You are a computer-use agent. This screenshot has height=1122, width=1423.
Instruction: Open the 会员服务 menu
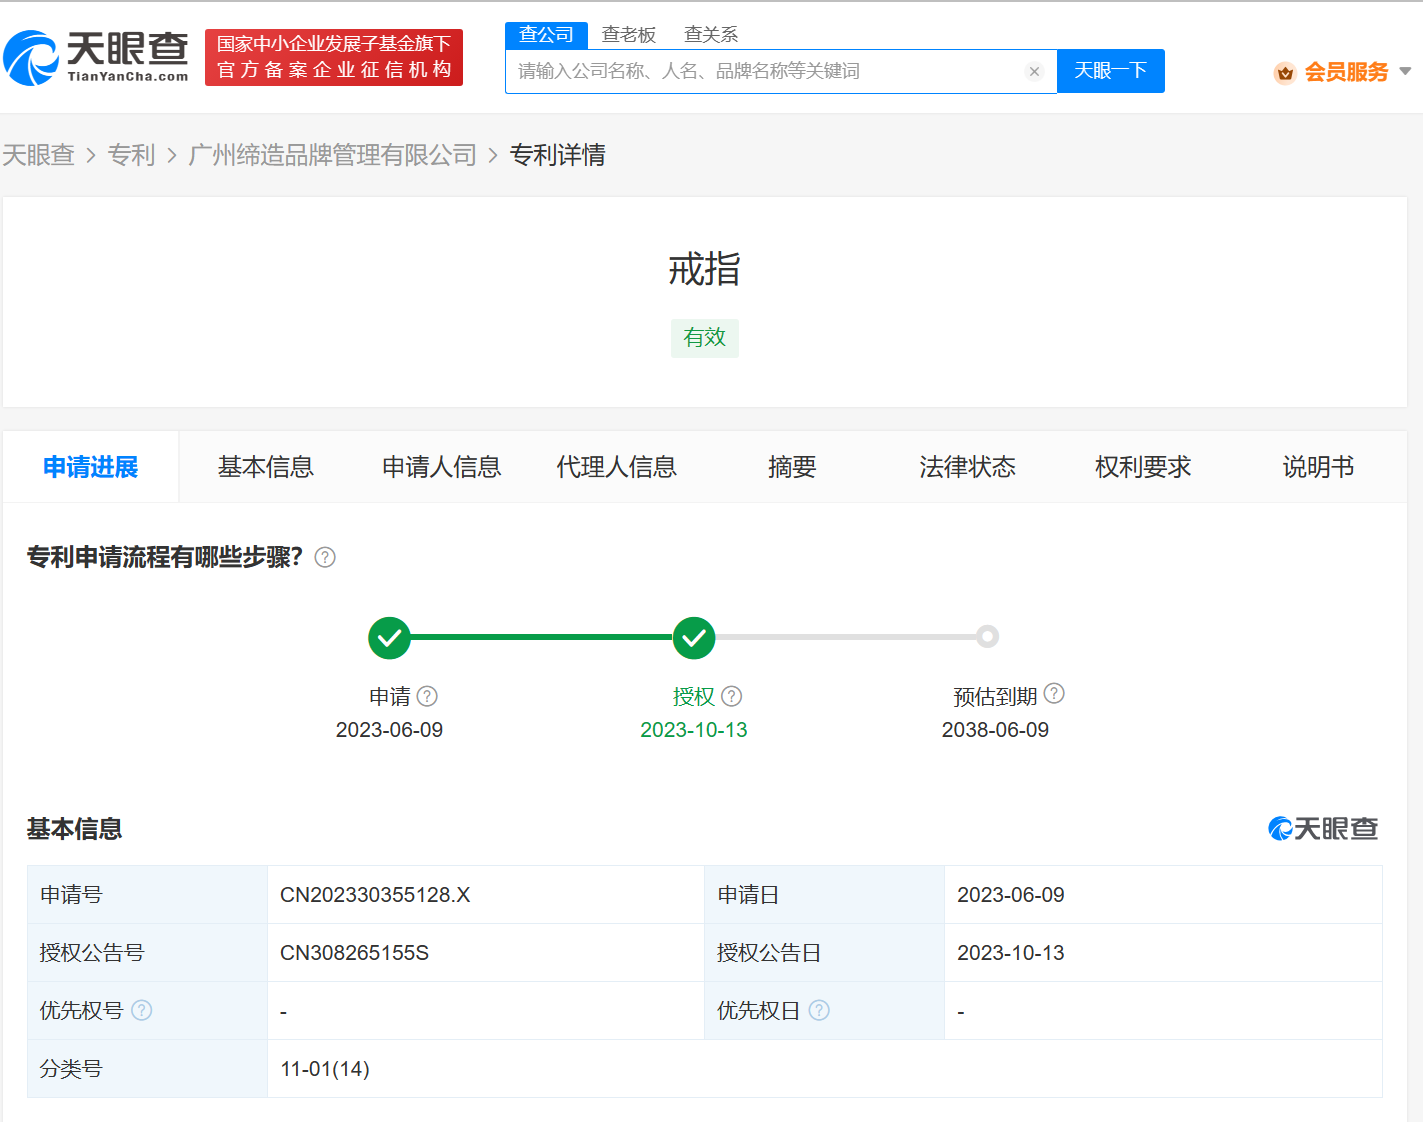[1346, 72]
